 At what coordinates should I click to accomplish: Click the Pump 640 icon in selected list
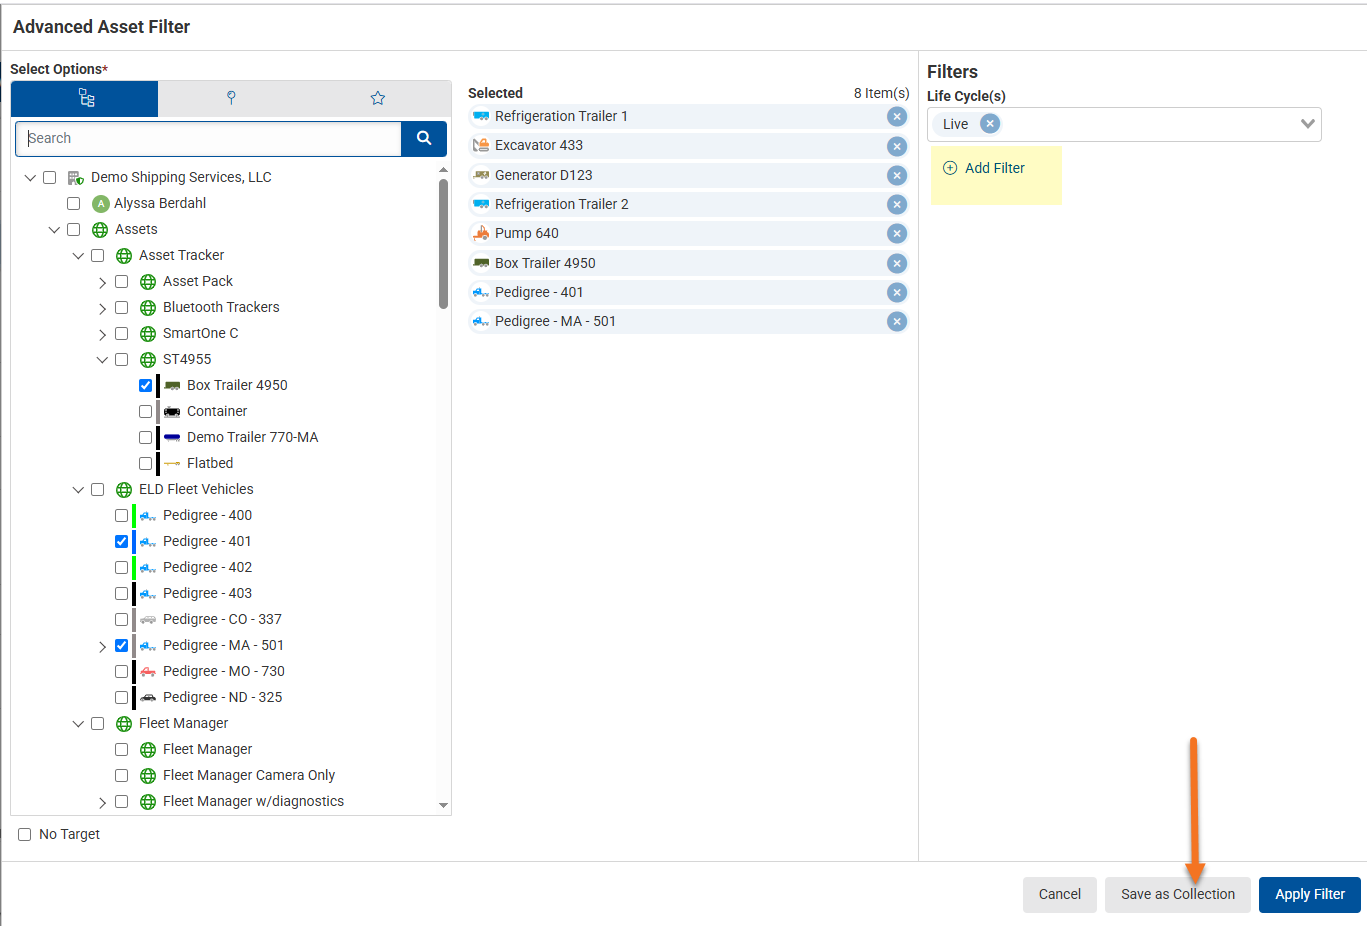click(481, 233)
